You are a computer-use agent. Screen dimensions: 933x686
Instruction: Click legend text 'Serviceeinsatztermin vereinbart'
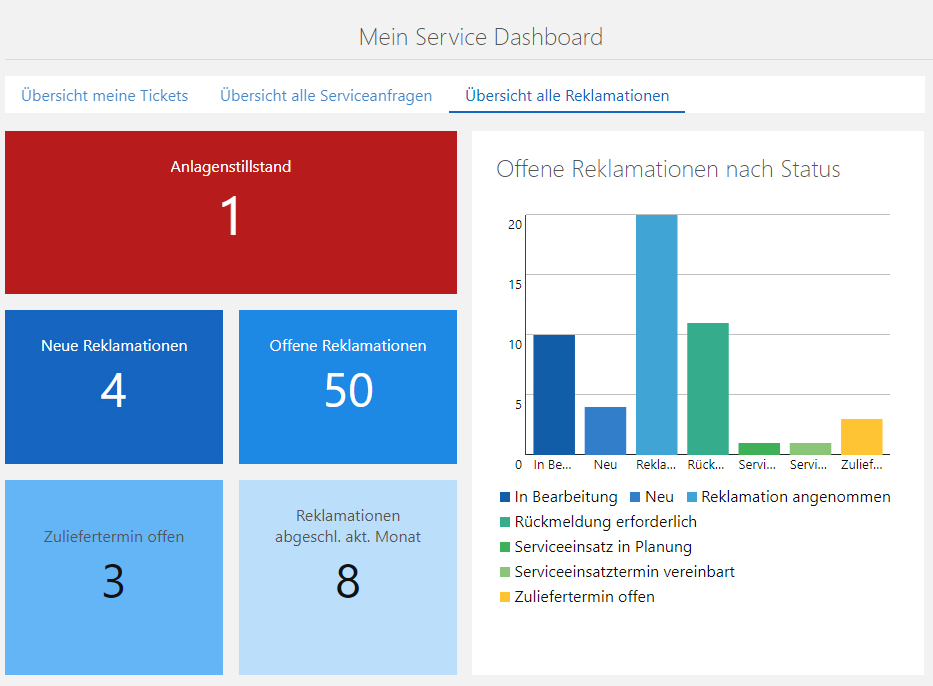(625, 572)
